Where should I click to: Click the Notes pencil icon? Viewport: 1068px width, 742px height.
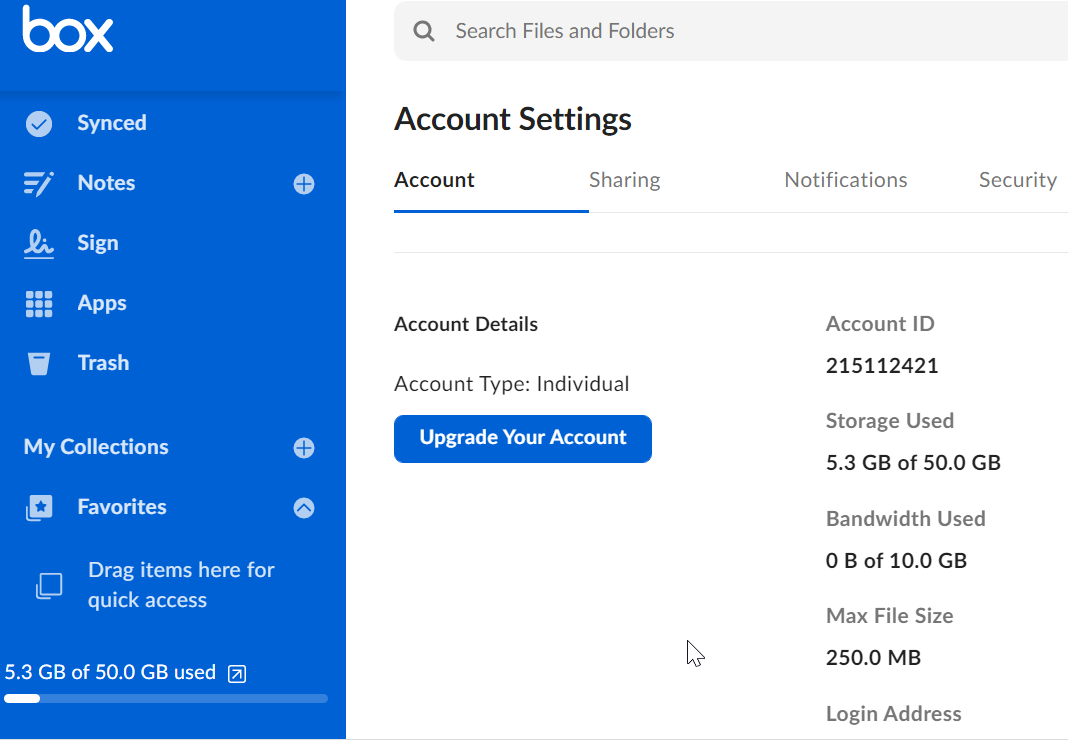(x=39, y=183)
